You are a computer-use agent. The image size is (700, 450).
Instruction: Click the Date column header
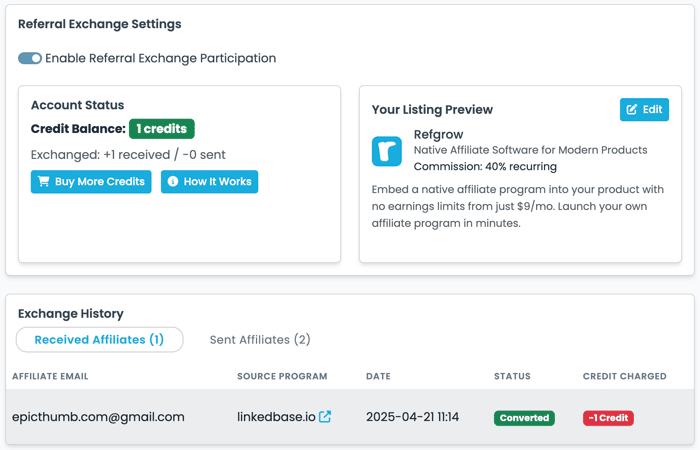pos(378,376)
